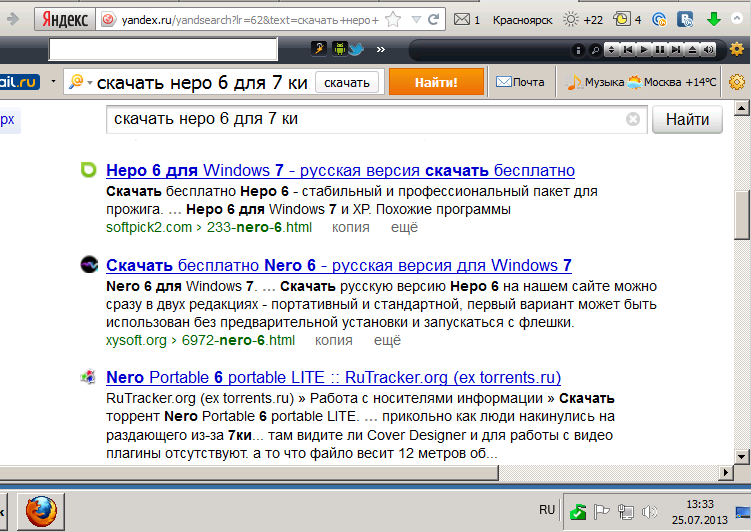The height and width of the screenshot is (532, 751).
Task: Bookmark this page with the star icon
Action: (x=393, y=20)
